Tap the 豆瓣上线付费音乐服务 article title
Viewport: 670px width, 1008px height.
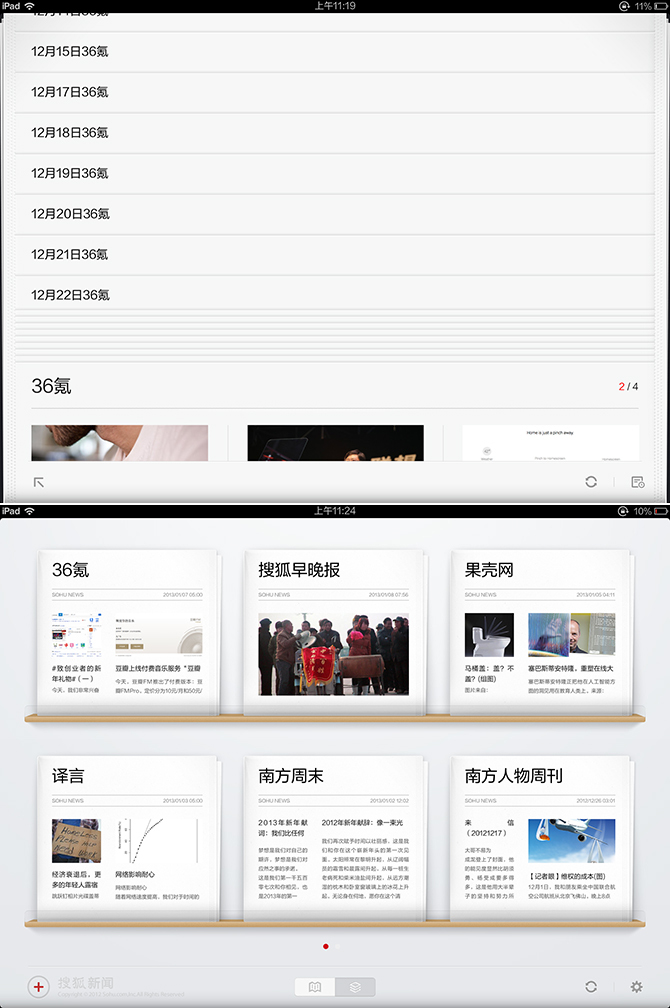[x=158, y=669]
